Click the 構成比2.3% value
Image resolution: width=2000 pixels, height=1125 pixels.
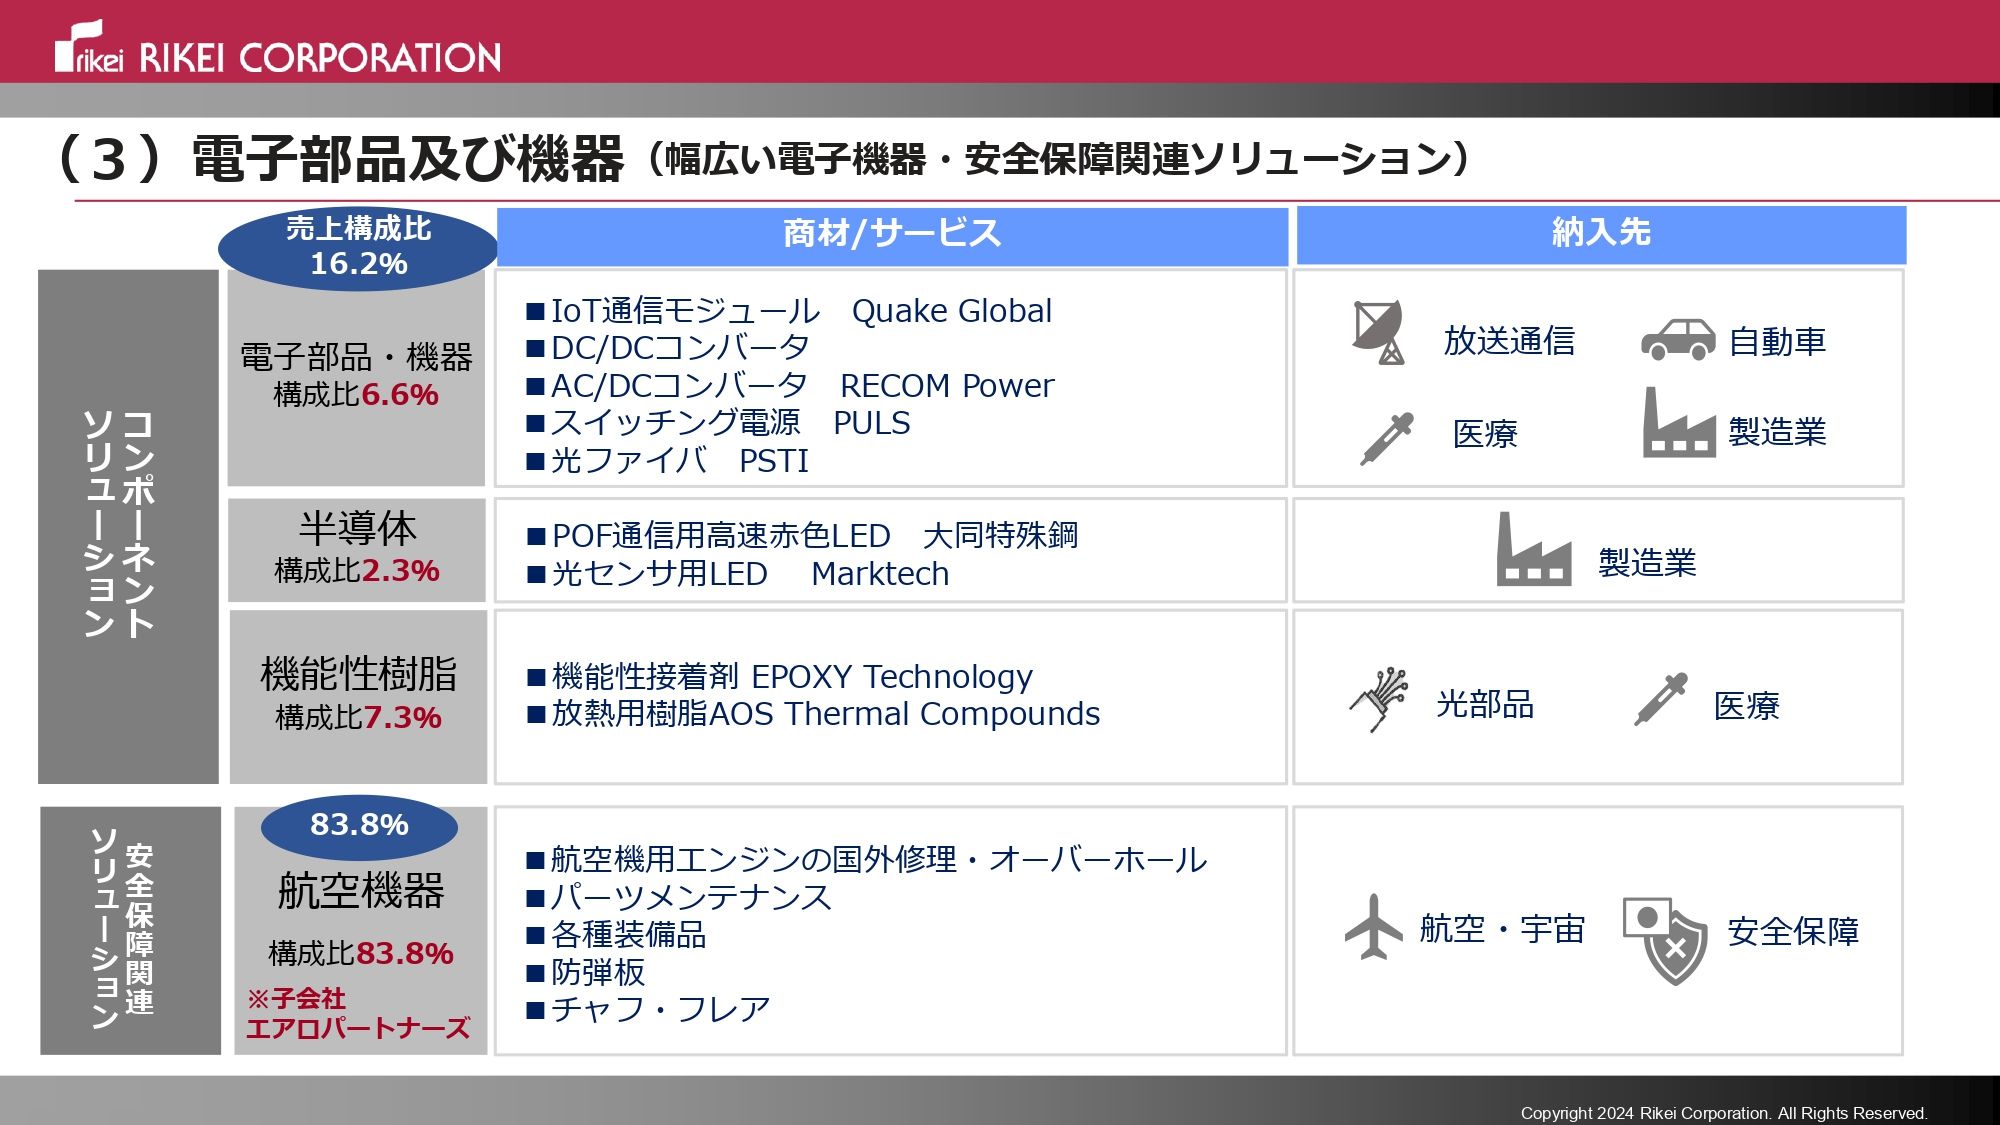pyautogui.click(x=357, y=571)
